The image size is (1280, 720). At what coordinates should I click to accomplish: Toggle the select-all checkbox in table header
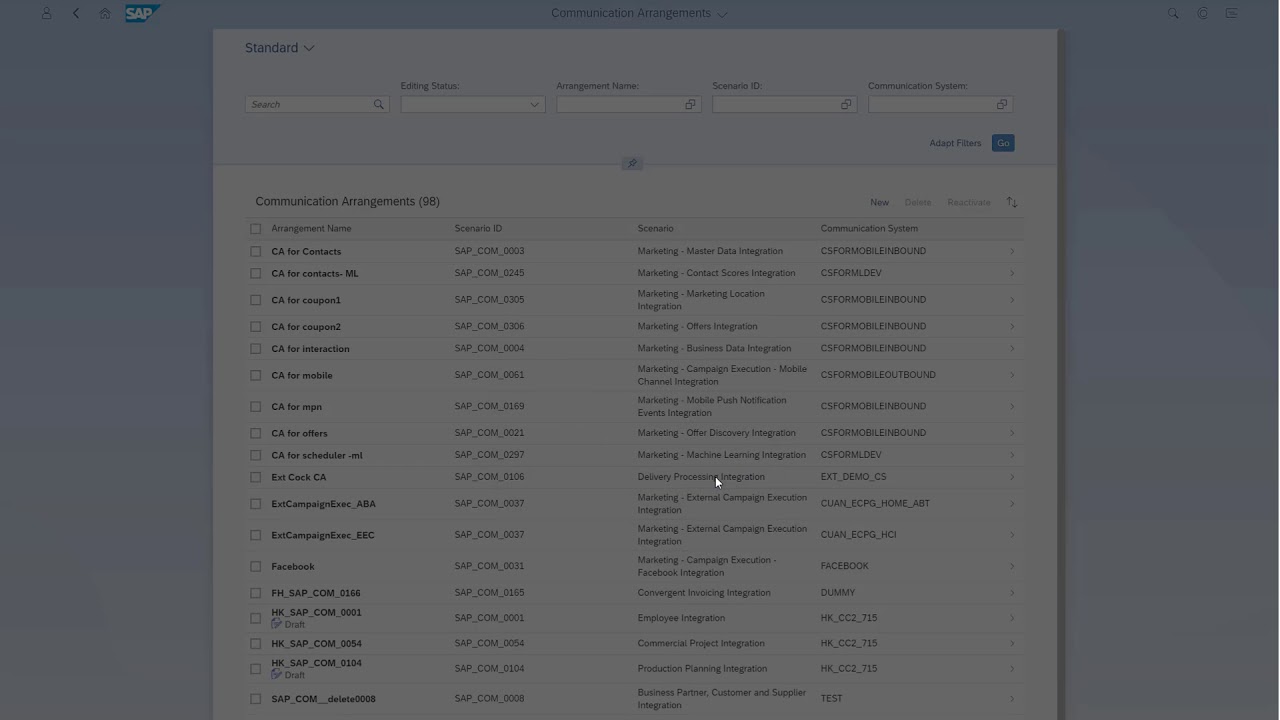coord(256,228)
